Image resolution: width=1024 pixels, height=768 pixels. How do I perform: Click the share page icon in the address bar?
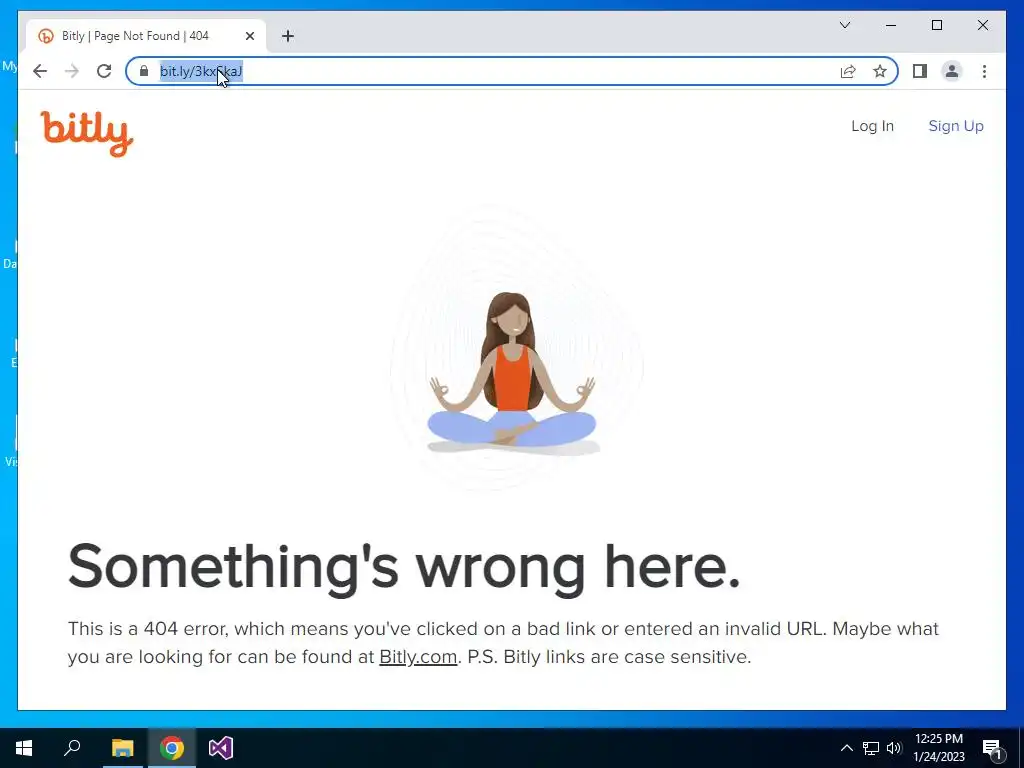click(848, 71)
